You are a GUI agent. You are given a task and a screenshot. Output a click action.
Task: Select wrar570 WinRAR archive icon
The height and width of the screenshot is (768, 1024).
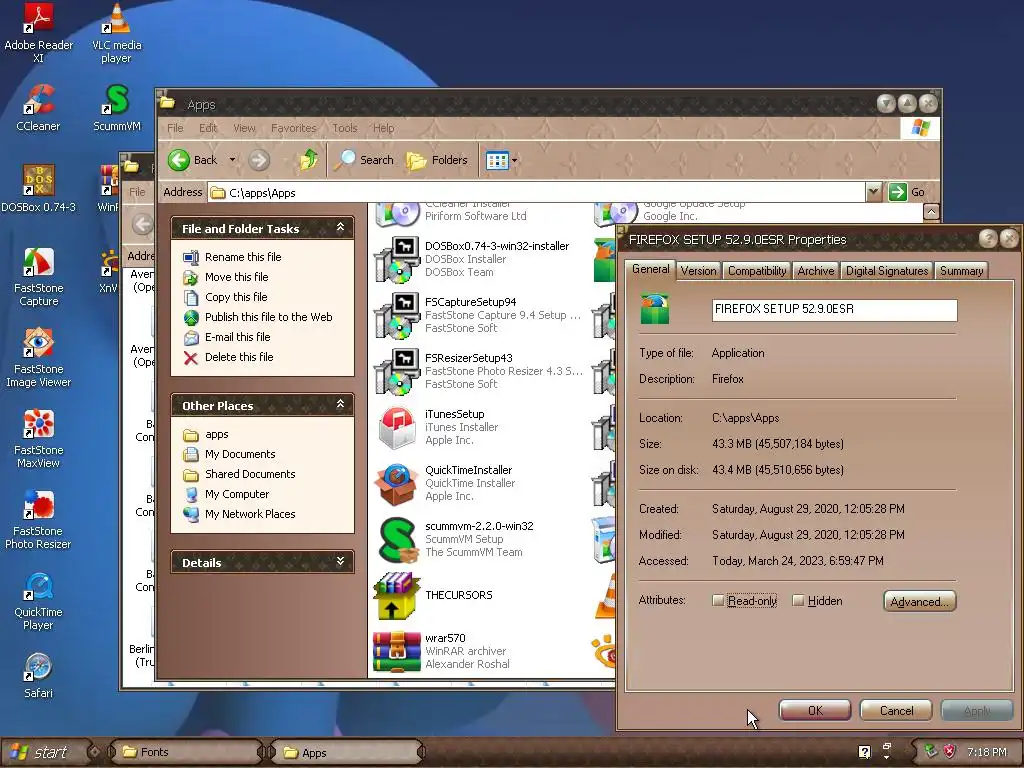pyautogui.click(x=396, y=652)
